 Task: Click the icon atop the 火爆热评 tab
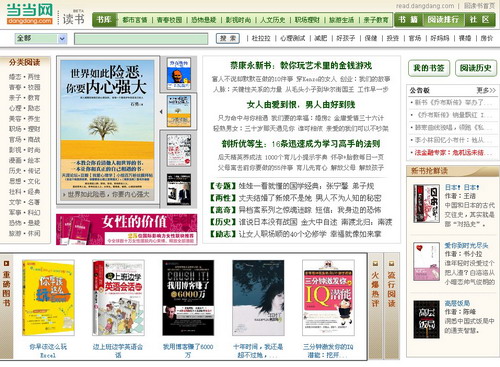pos(375,263)
